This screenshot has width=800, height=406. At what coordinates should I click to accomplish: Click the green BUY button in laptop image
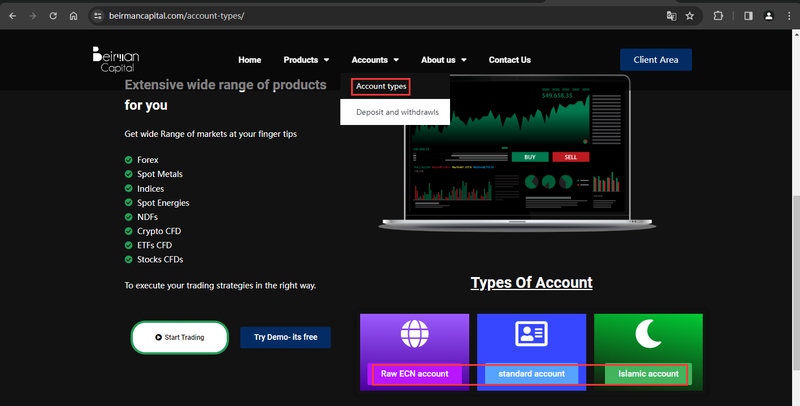pos(530,157)
